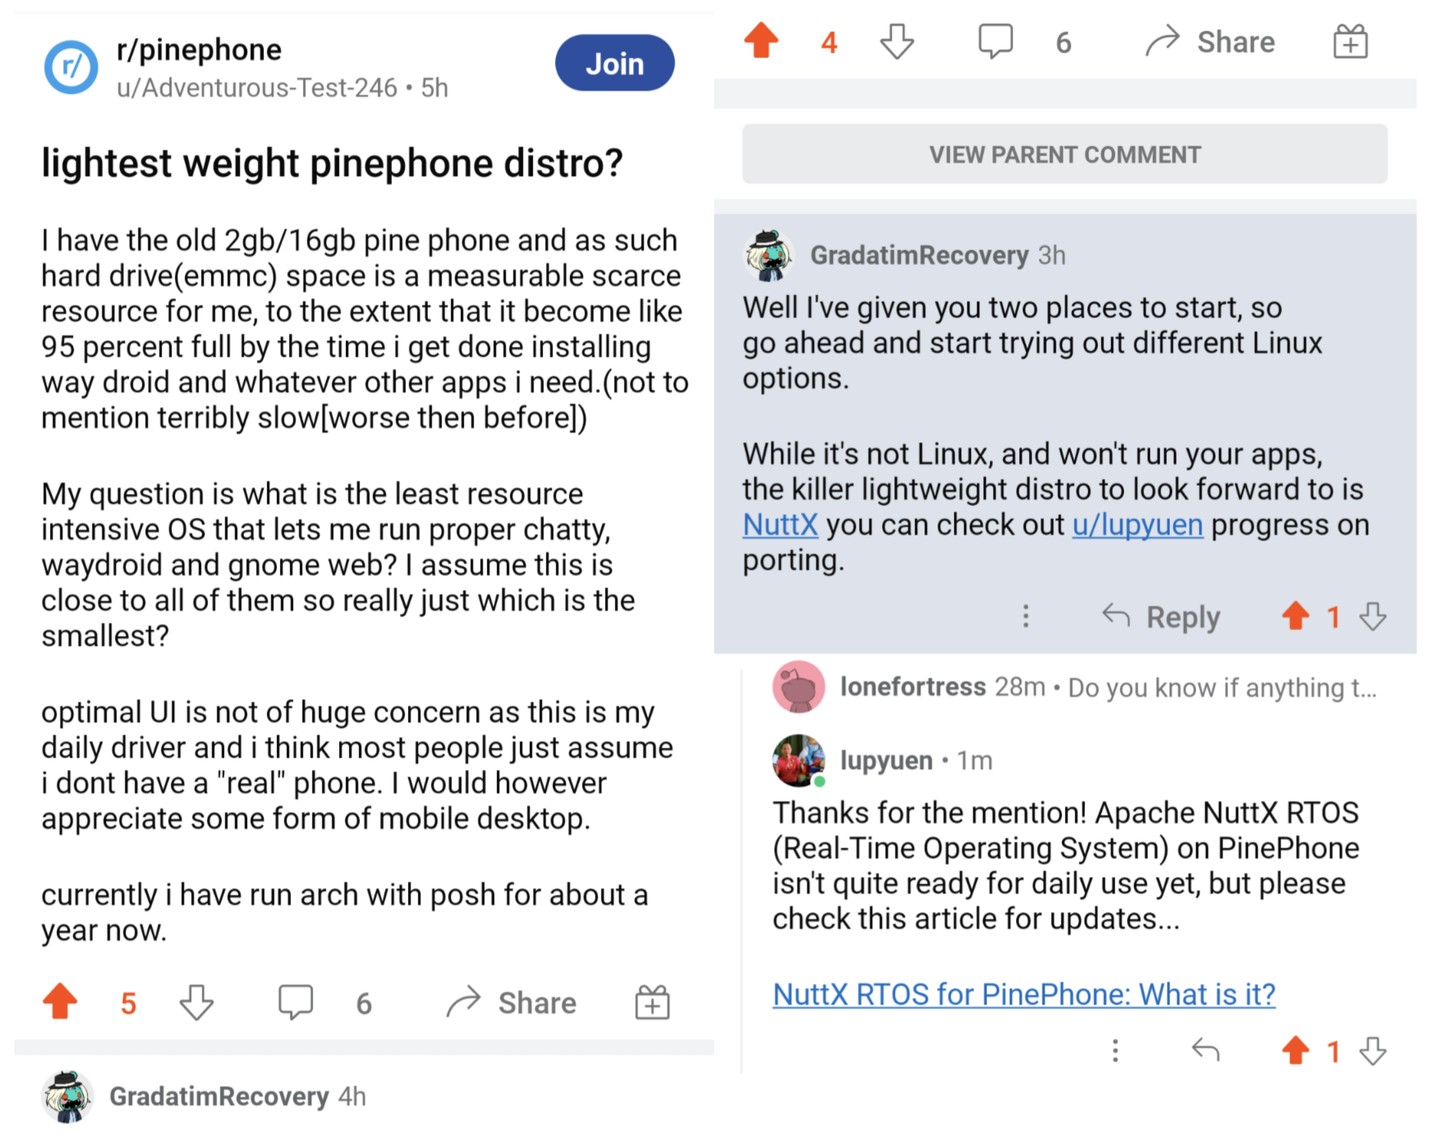Upvote the lightest weight pinephone distro post
Viewport: 1431px width, 1145px height.
pos(60,1002)
